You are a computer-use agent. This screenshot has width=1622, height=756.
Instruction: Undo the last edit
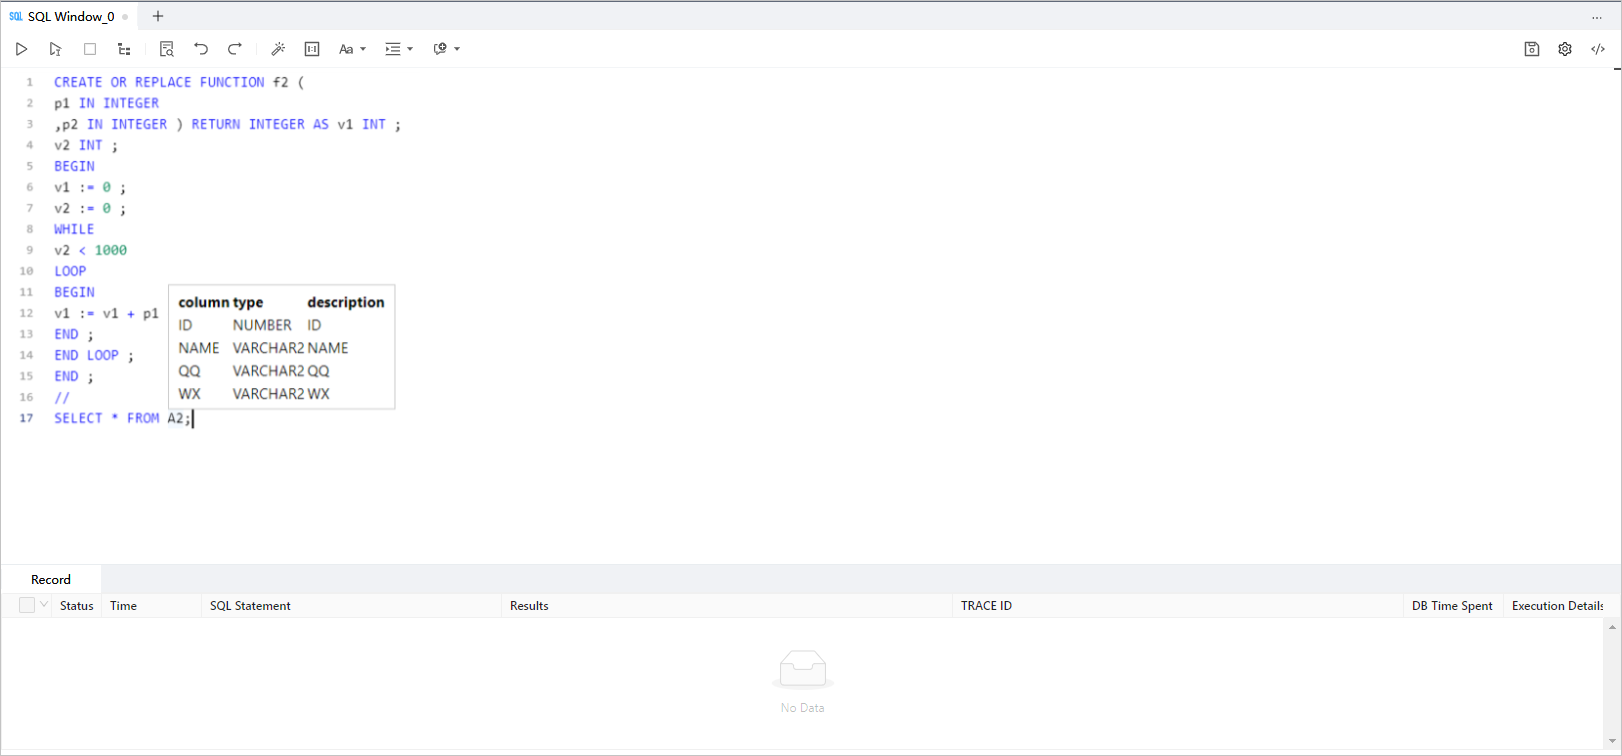pos(201,49)
